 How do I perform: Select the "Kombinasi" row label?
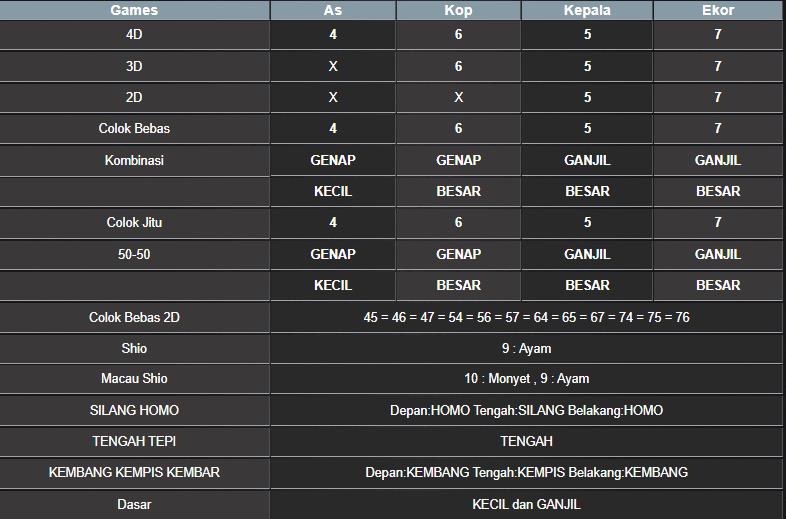(x=134, y=160)
